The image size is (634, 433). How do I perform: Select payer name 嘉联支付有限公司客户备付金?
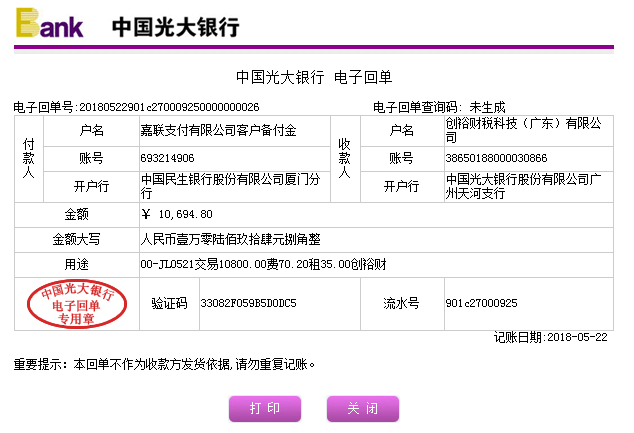pyautogui.click(x=219, y=130)
